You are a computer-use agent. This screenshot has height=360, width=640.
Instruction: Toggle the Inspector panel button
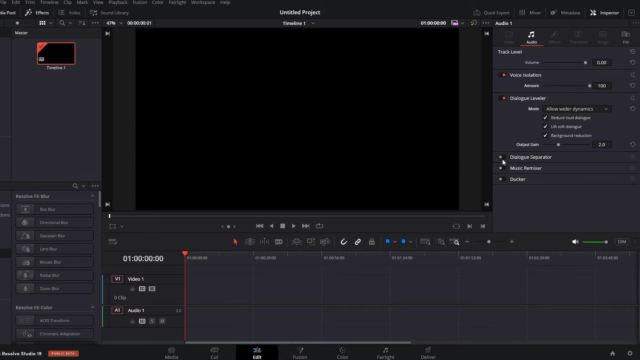604,13
